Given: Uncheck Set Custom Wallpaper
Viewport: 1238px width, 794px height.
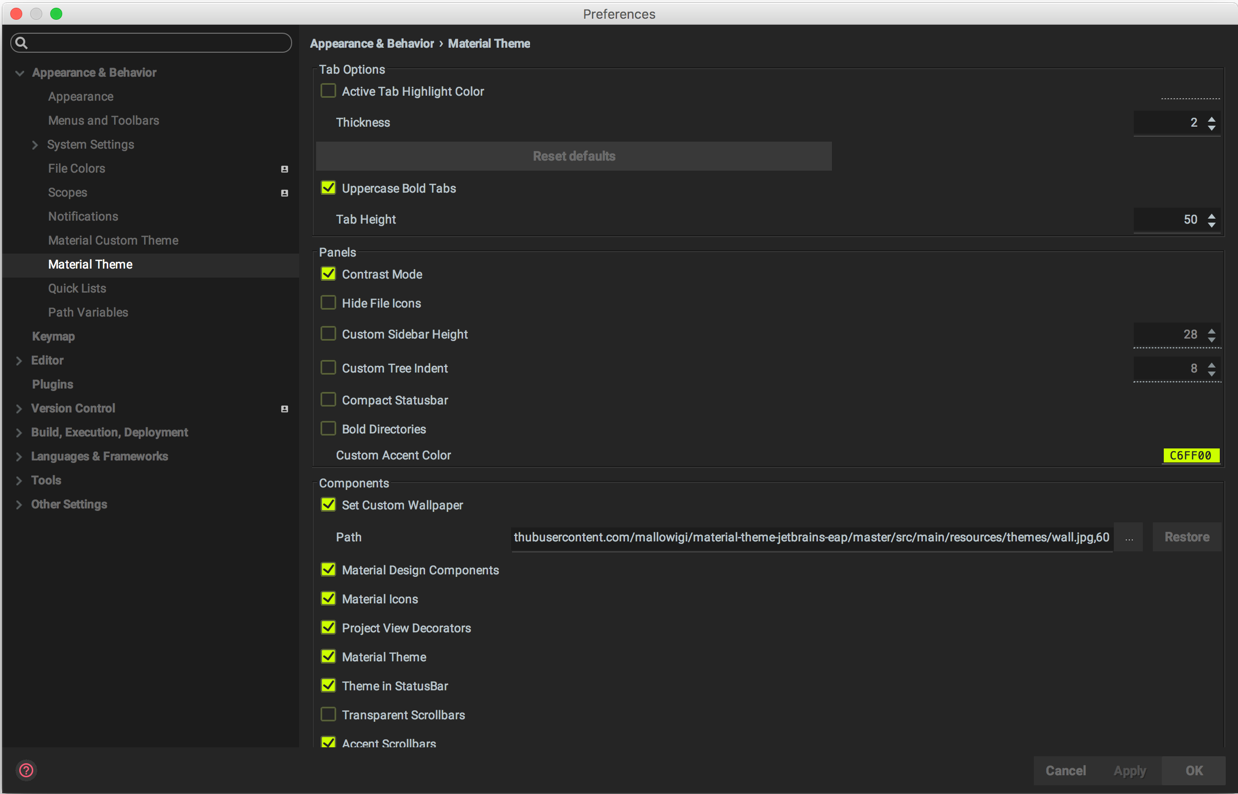Looking at the screenshot, I should click(328, 505).
